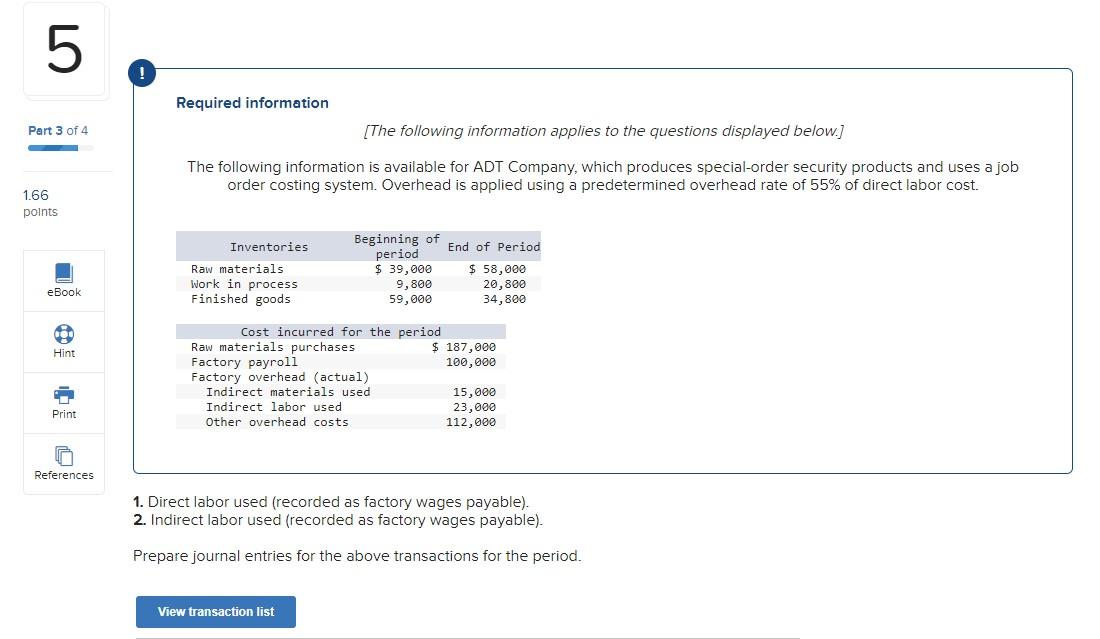Click the End of Period column header
Viewport: 1100px width, 639px height.
click(x=494, y=247)
